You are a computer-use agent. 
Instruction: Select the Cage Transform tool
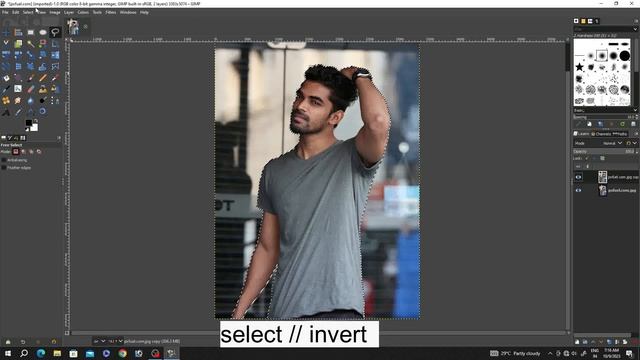pos(55,66)
